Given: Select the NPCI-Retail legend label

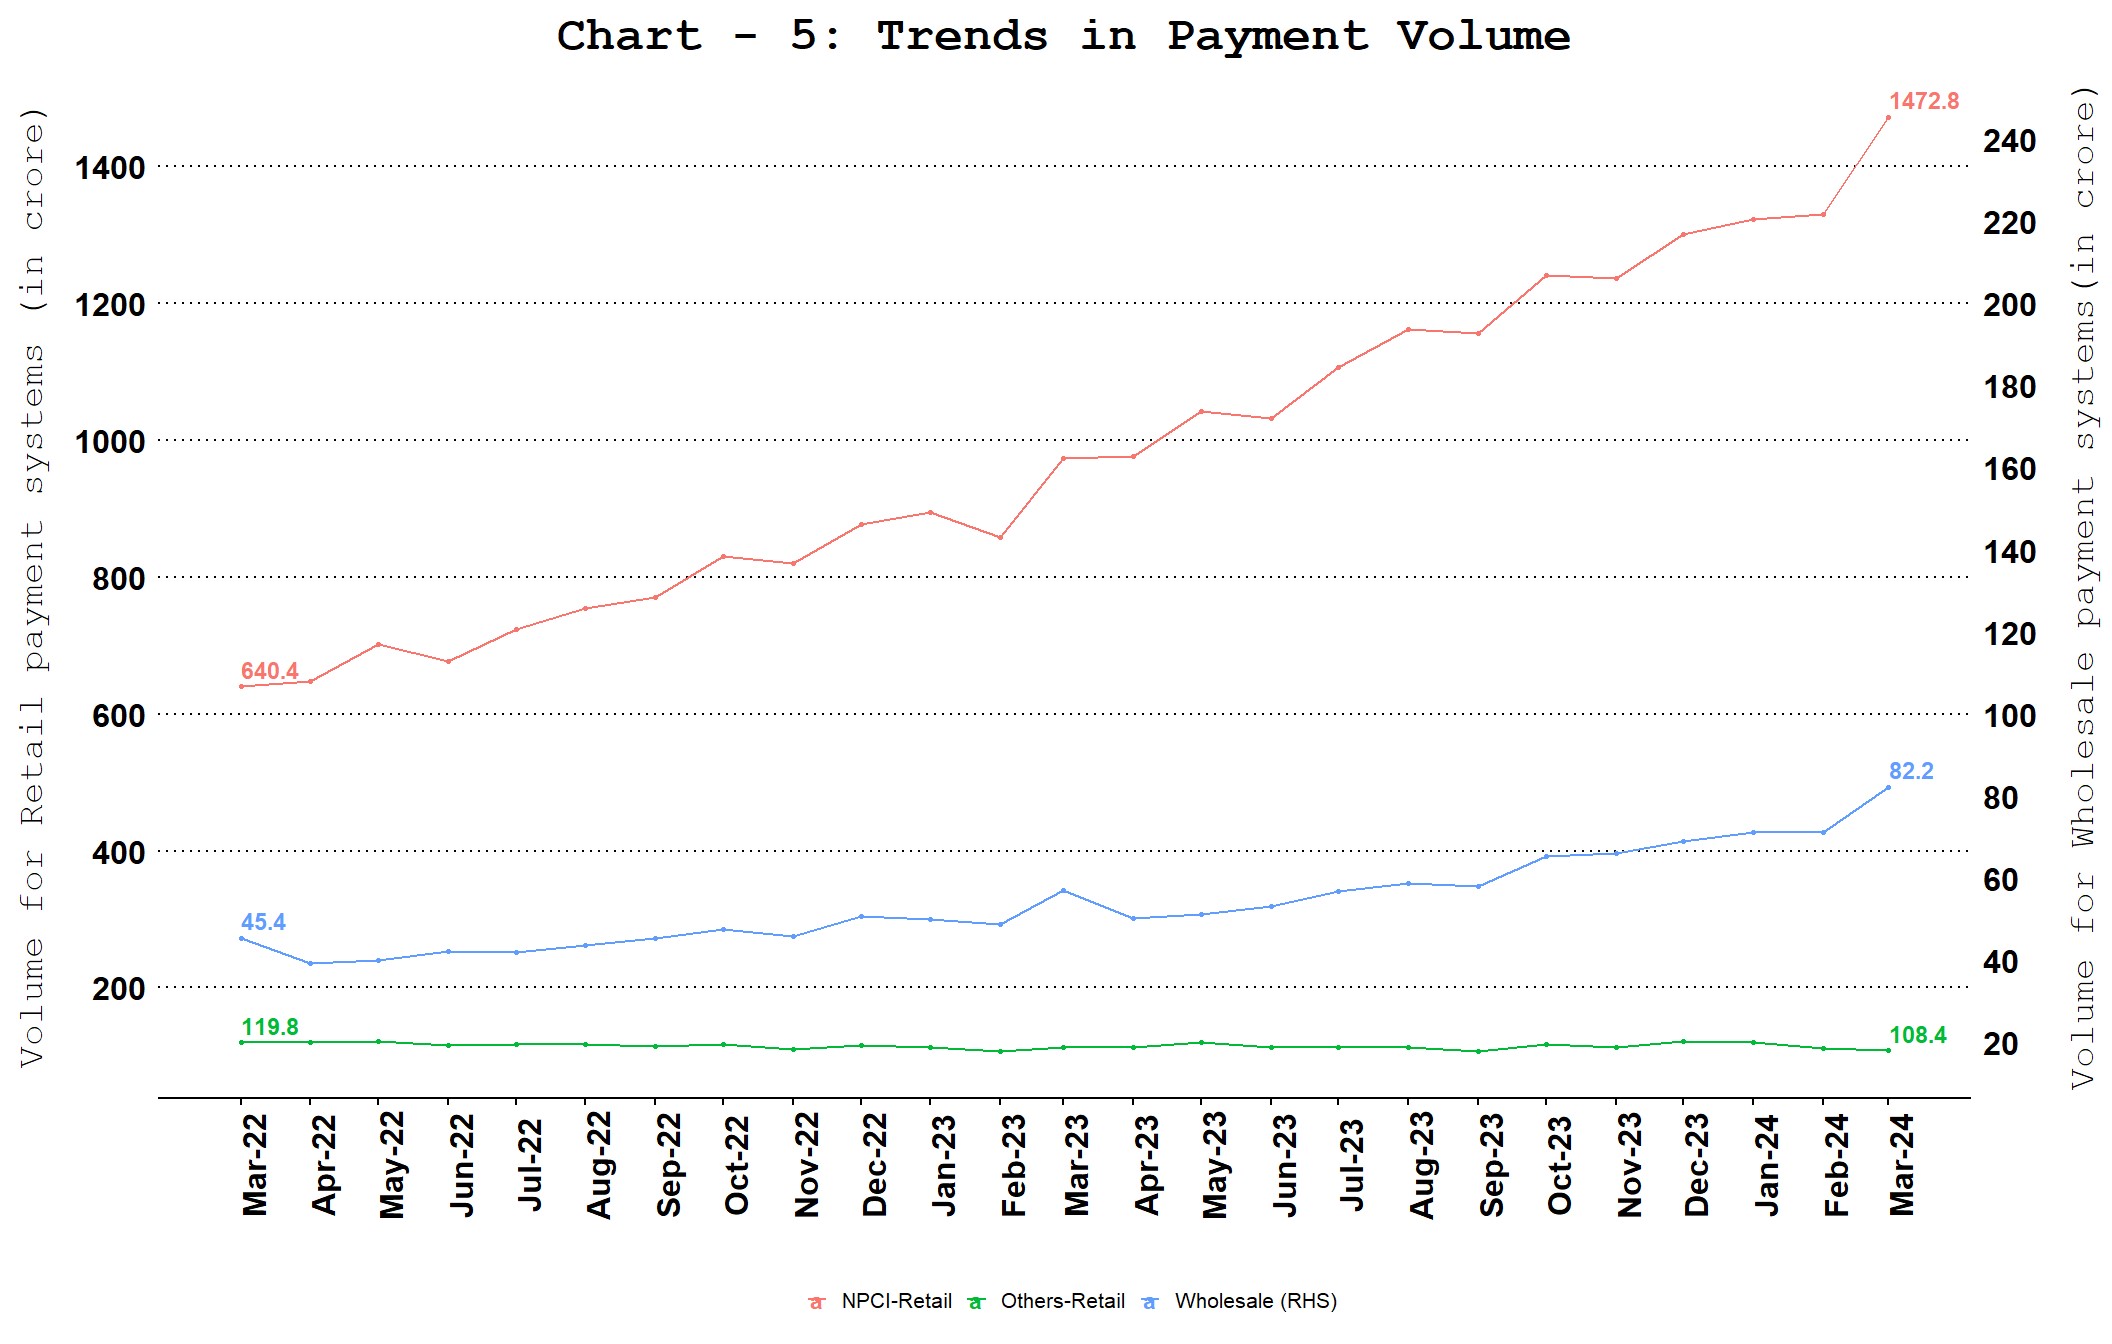Looking at the screenshot, I should coord(896,1301).
